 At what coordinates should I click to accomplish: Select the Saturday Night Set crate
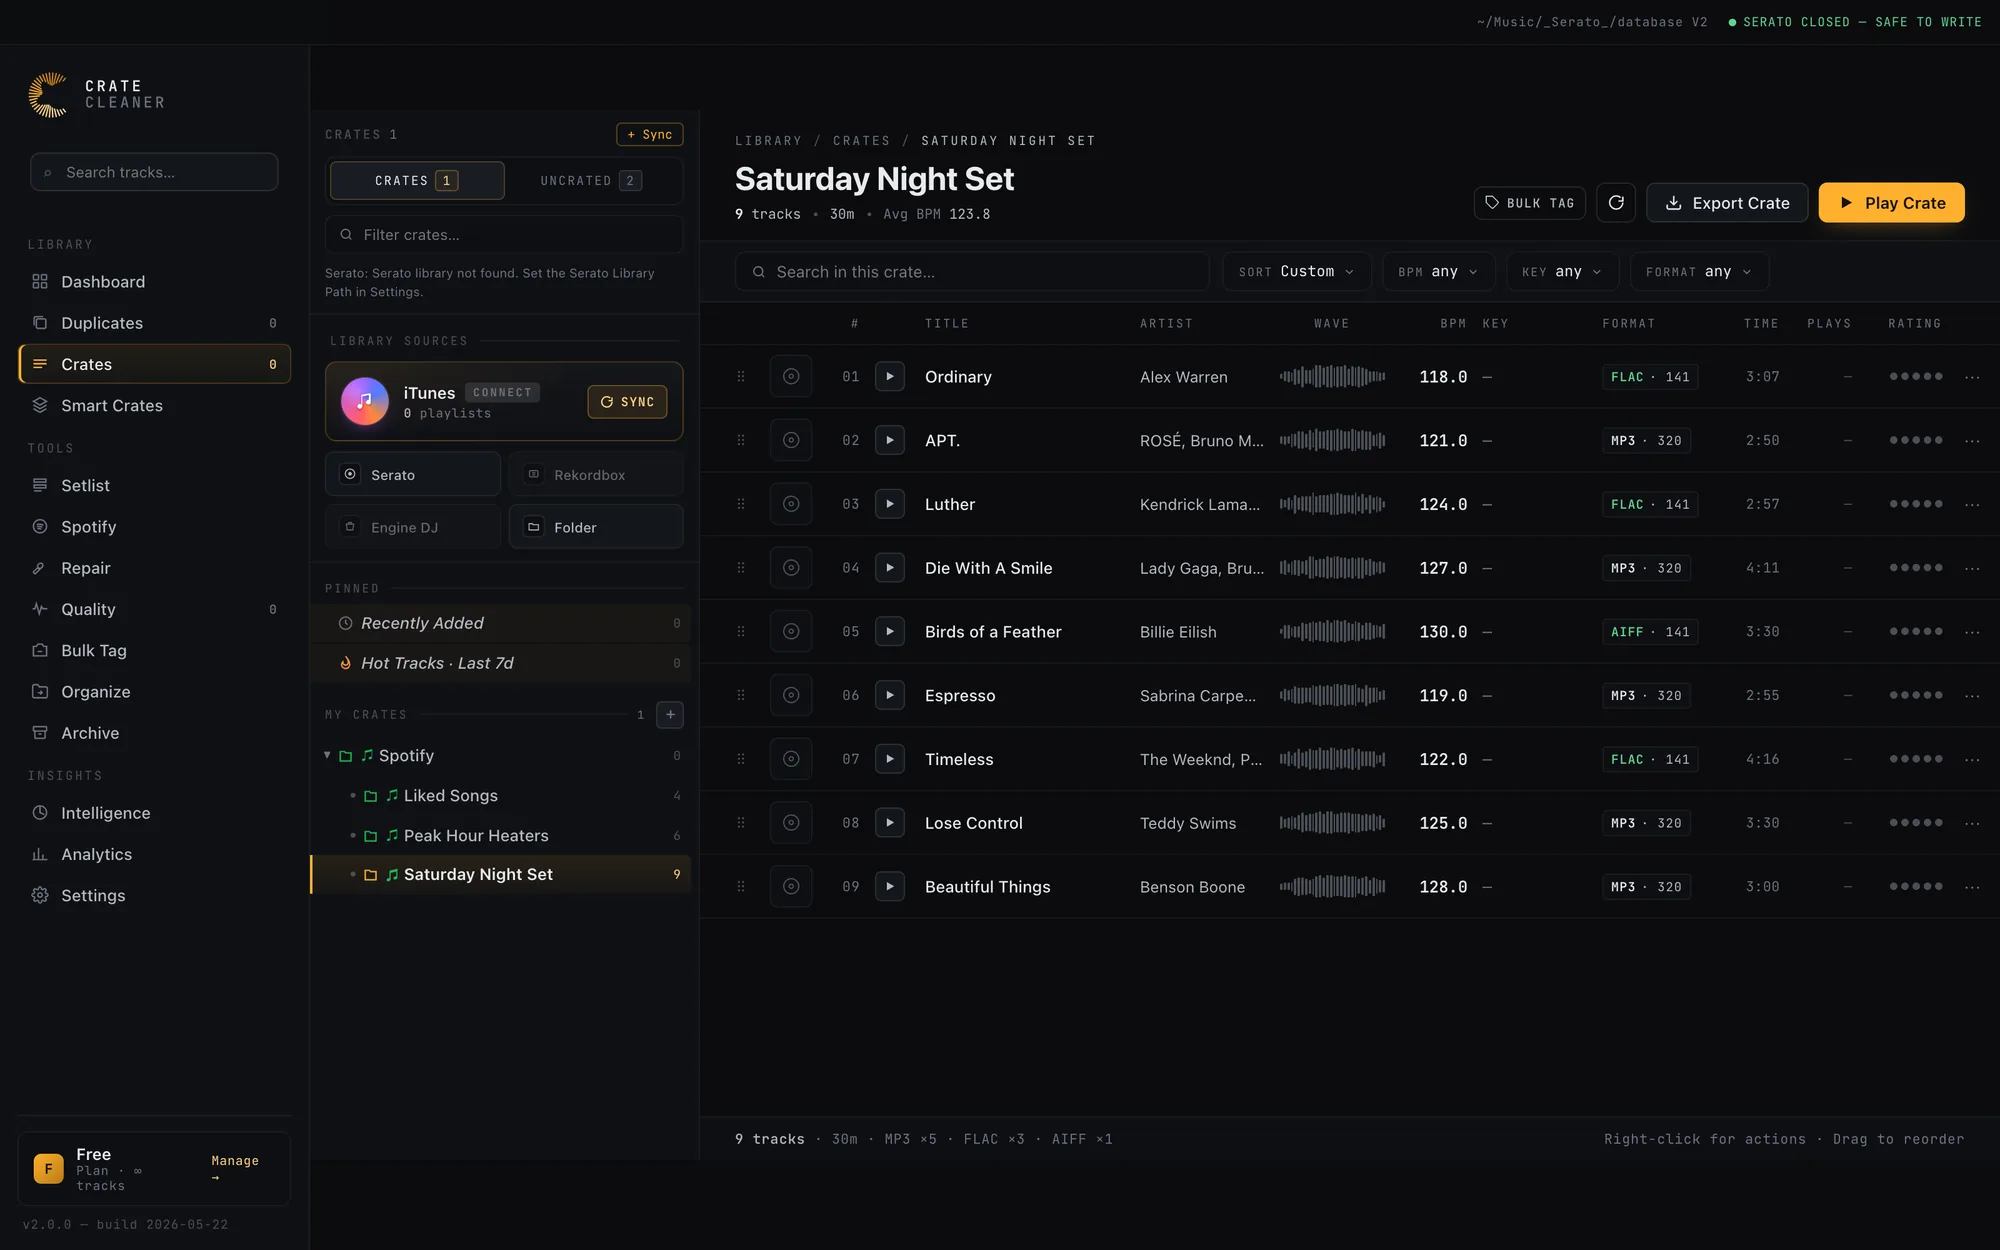pos(501,874)
